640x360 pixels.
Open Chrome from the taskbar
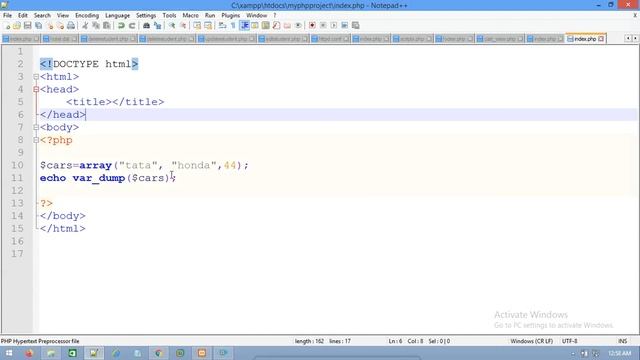click(159, 353)
